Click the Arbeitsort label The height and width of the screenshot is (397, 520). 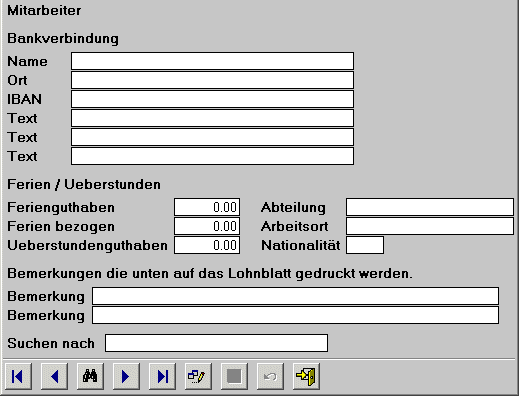tap(295, 227)
